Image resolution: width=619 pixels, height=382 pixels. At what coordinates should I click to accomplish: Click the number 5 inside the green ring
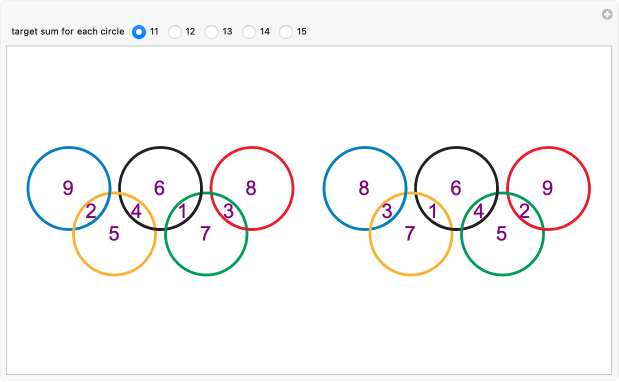[501, 234]
